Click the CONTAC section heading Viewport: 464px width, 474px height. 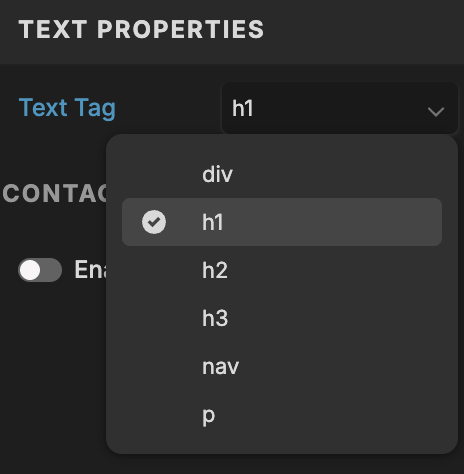55,193
